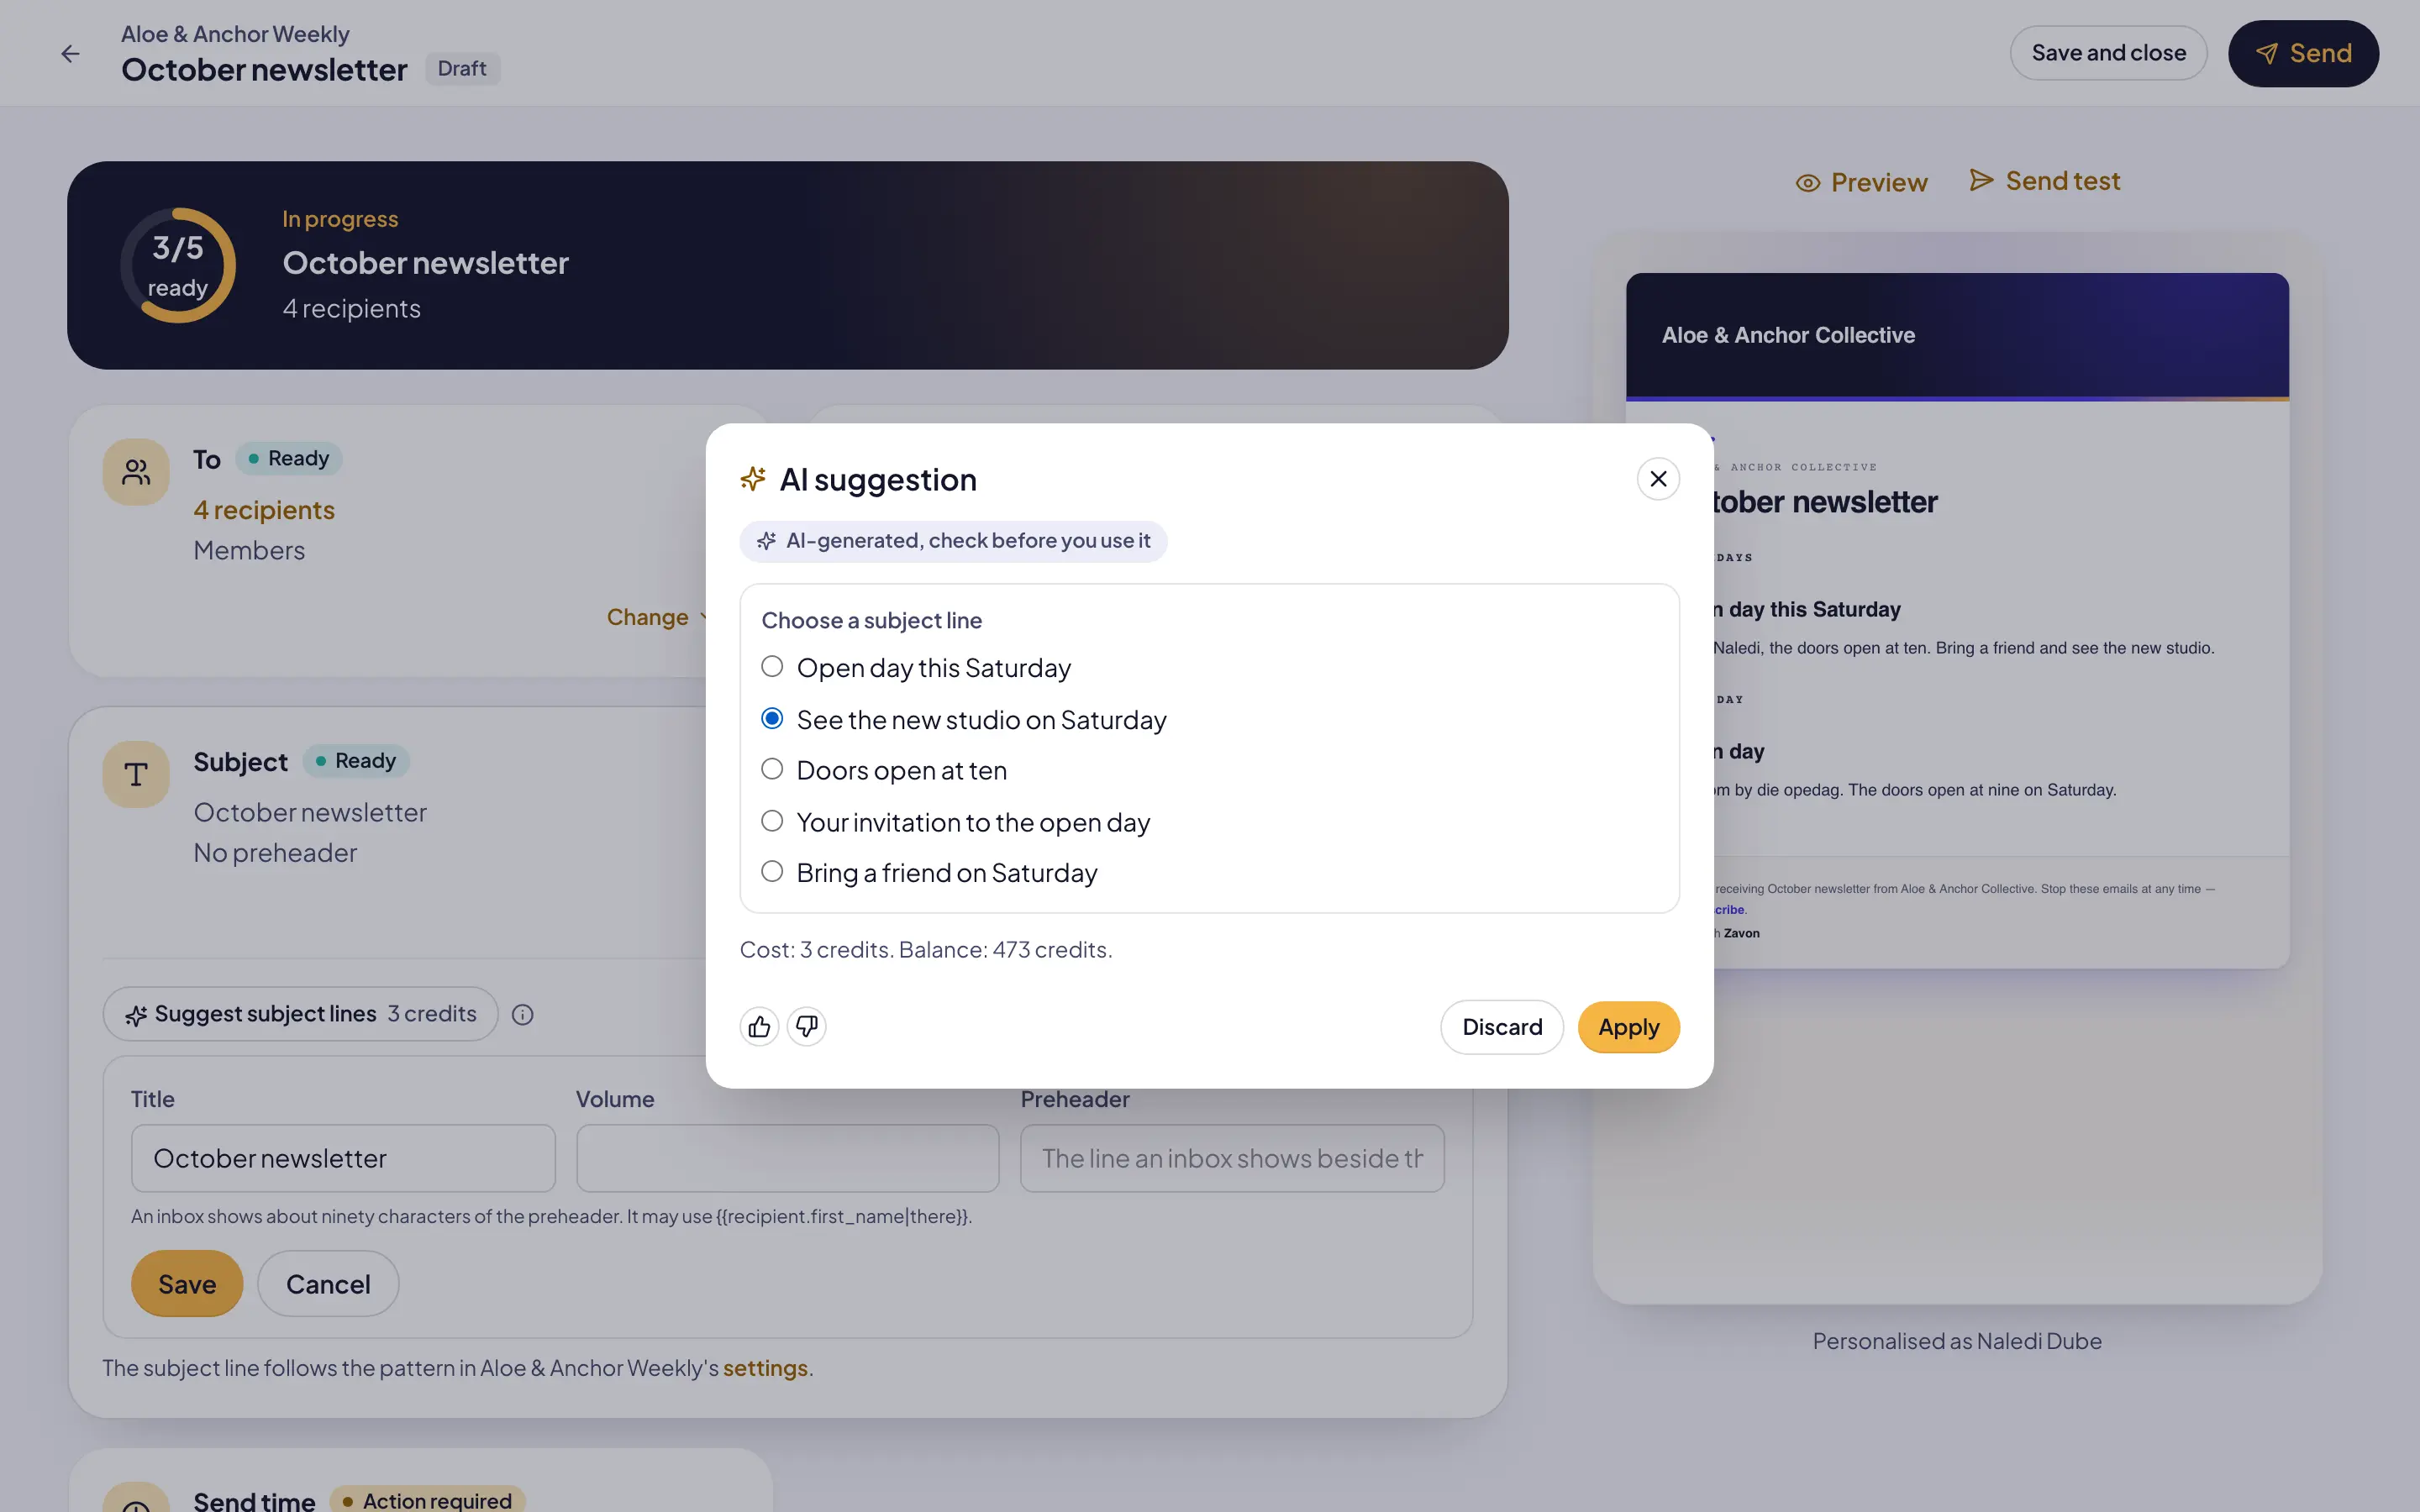Click the email preview thumbnail header
The image size is (2420, 1512).
click(1957, 335)
